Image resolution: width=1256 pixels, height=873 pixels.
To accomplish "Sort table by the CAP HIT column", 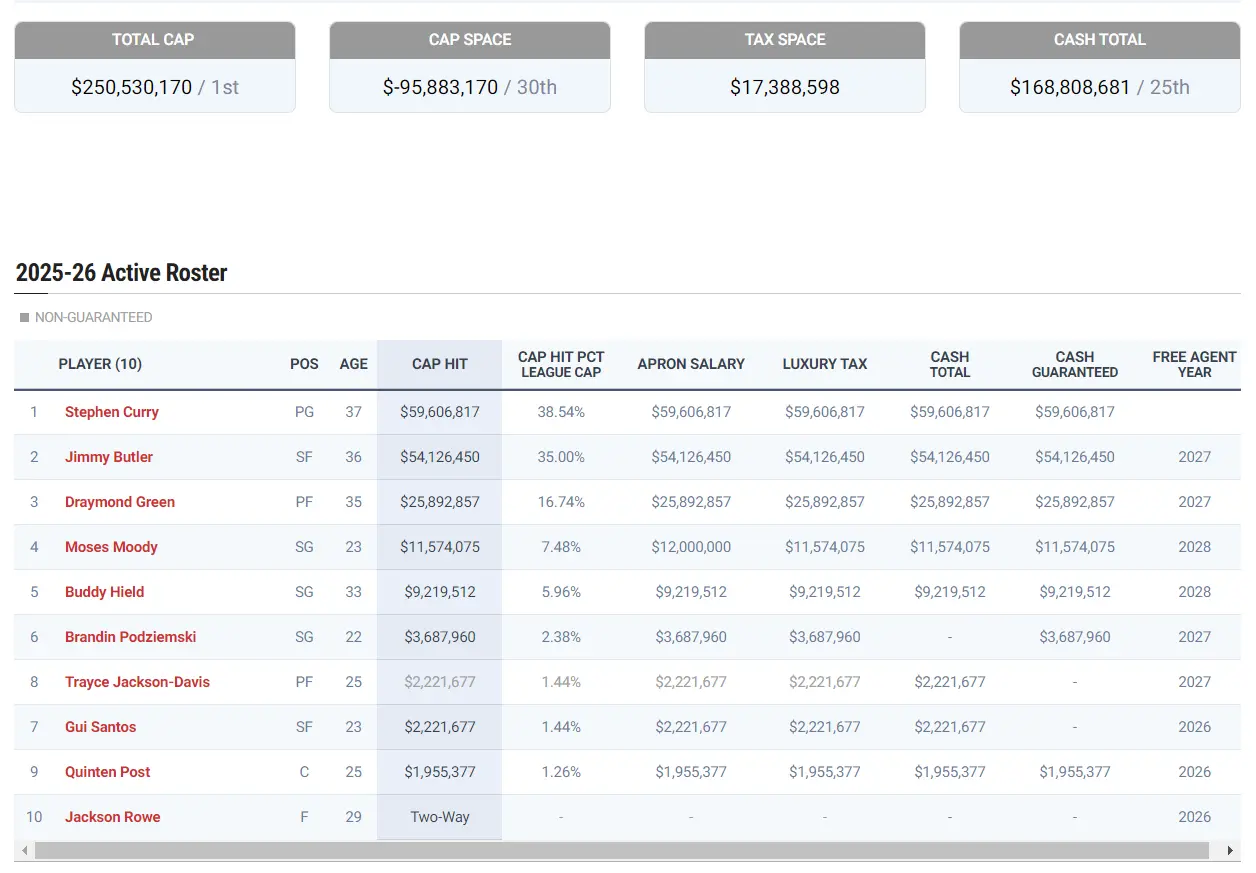I will pos(439,364).
